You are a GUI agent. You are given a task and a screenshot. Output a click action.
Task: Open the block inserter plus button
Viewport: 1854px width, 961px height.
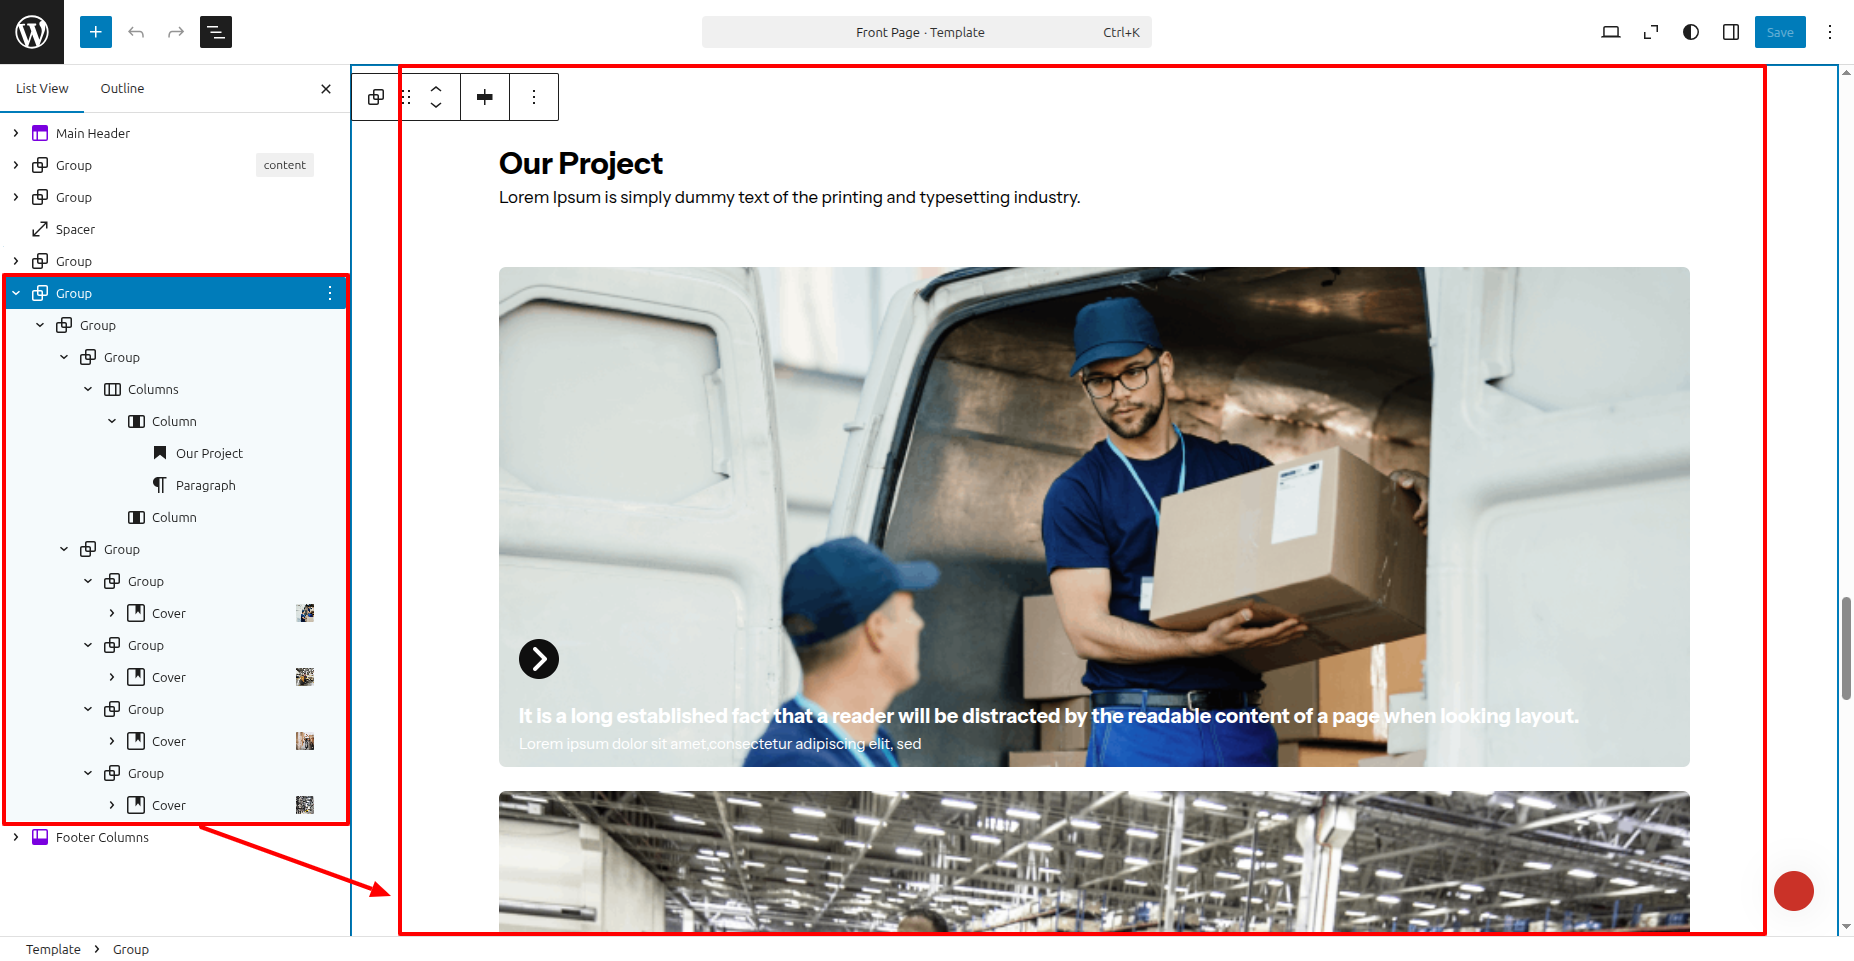(96, 32)
